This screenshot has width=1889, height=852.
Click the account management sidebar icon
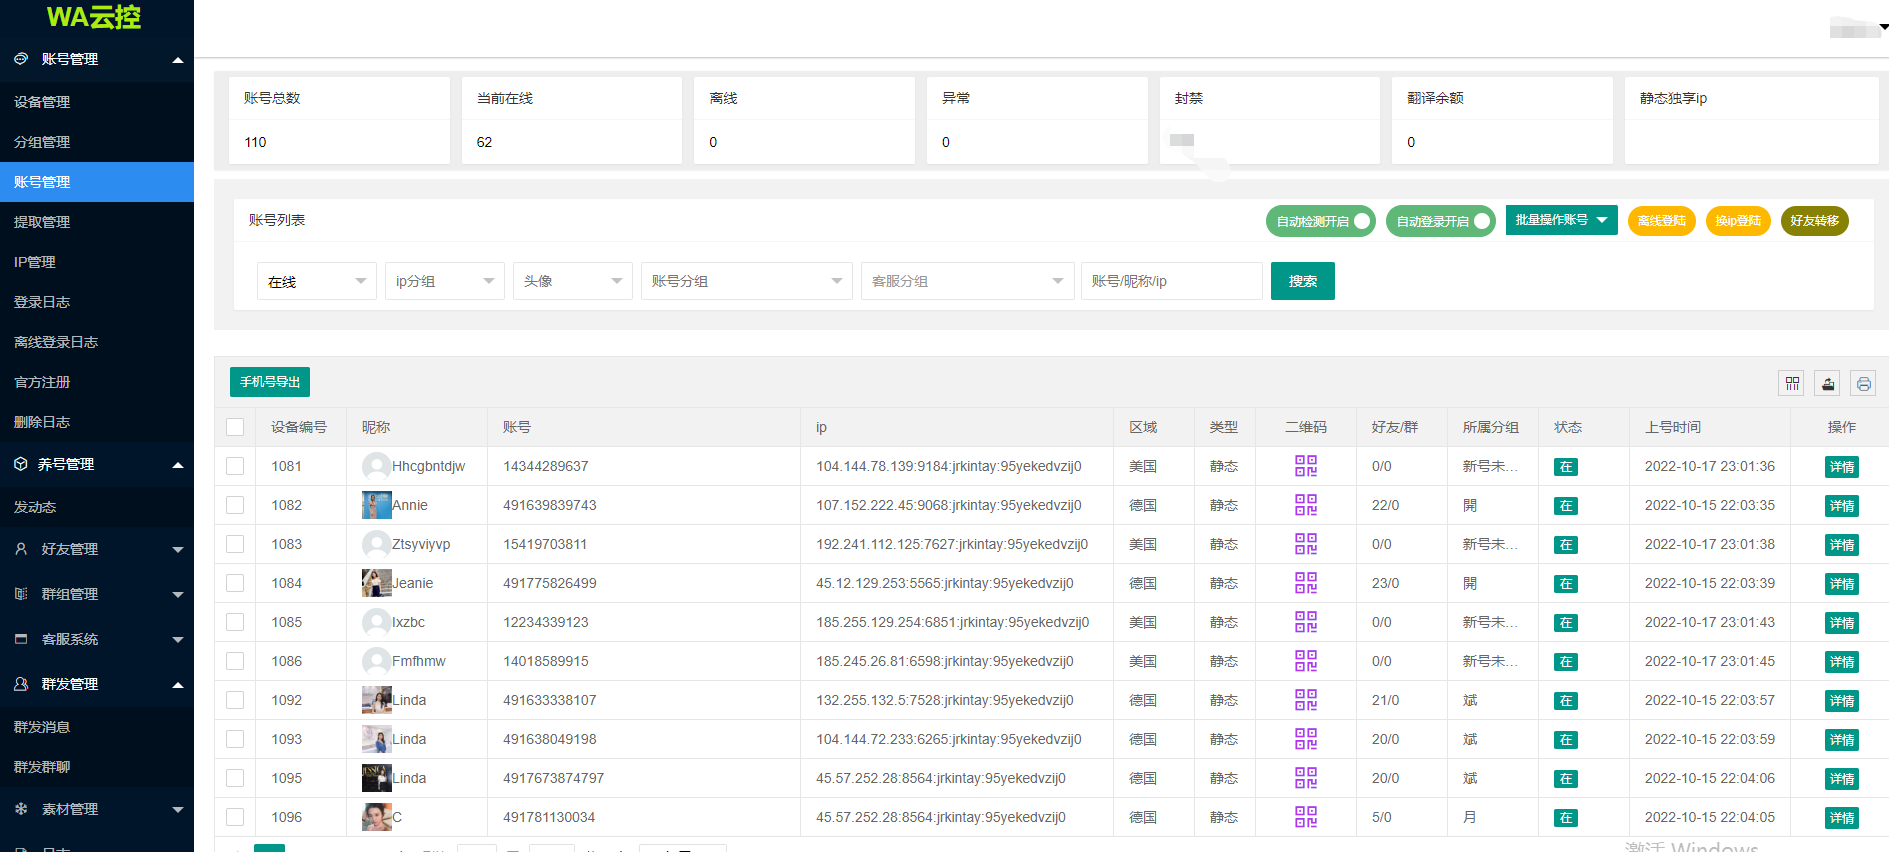coord(21,59)
